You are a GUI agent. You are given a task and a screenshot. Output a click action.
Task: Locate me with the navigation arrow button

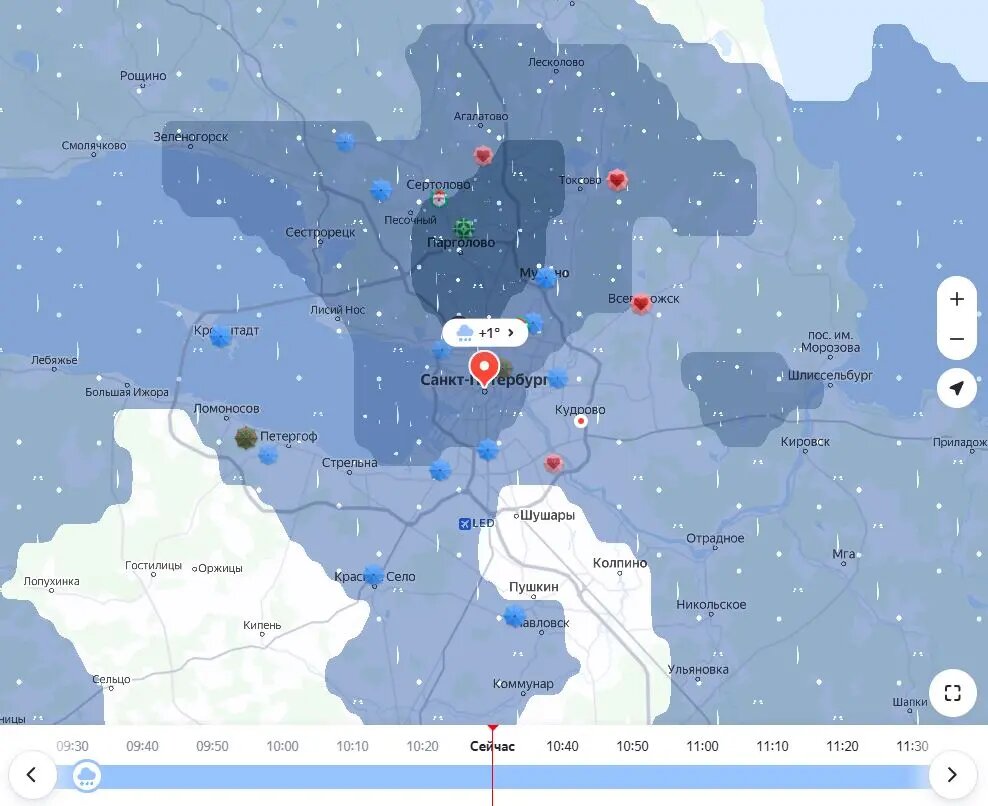tap(956, 388)
